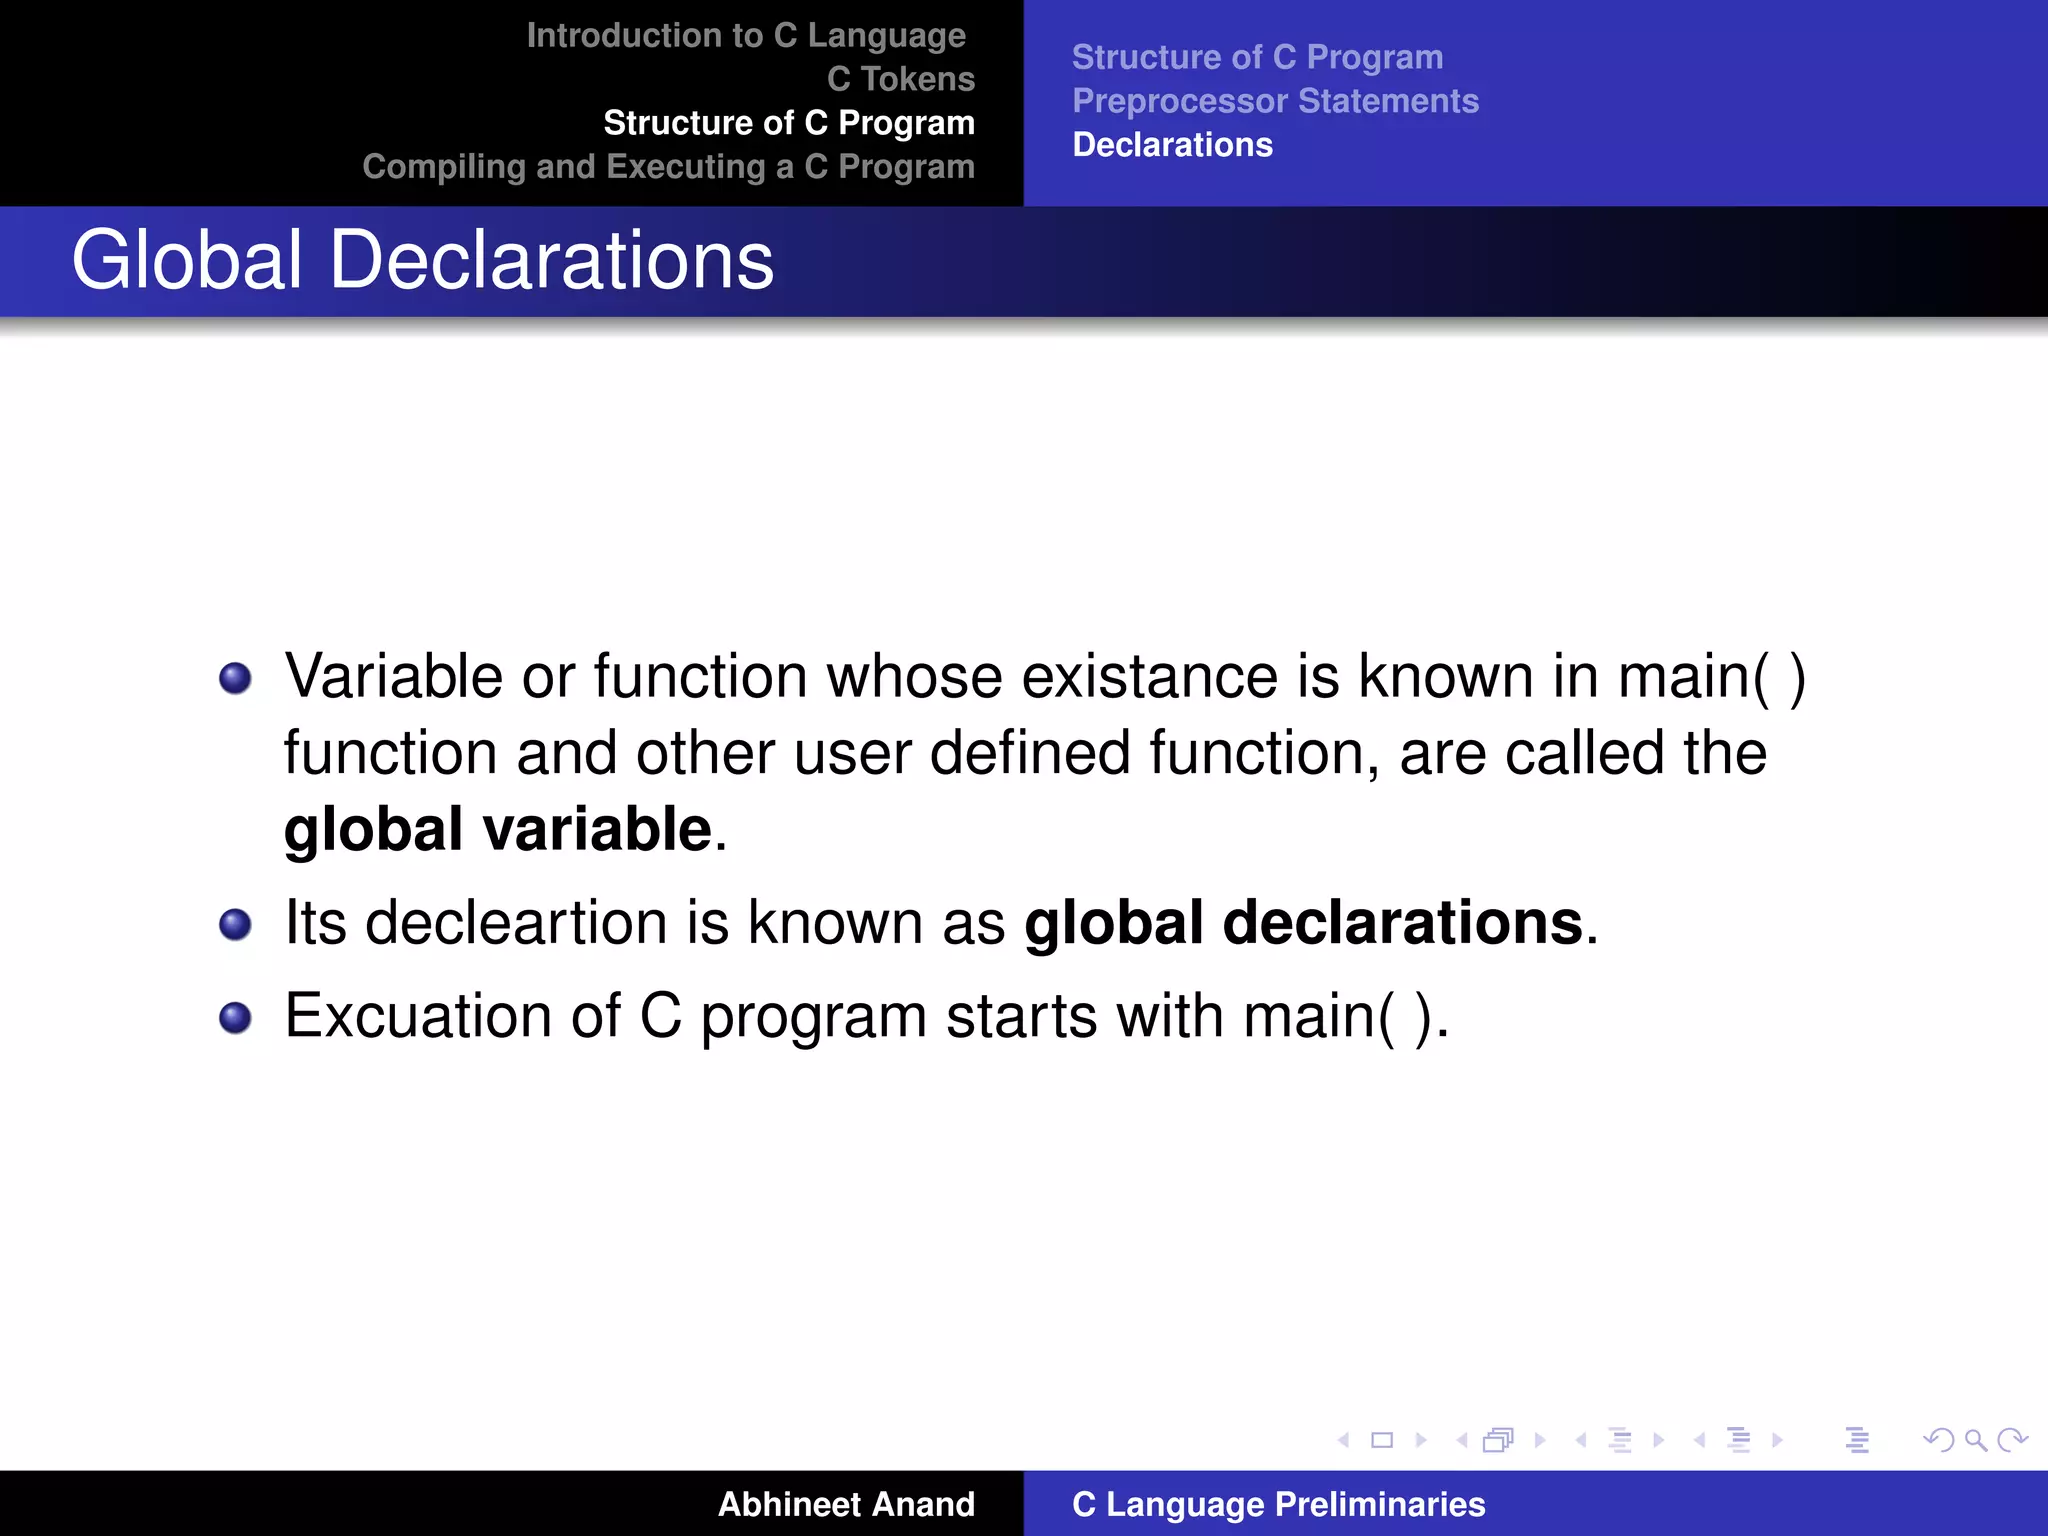The height and width of the screenshot is (1536, 2048).
Task: Click C Language Preliminaries footer title
Action: [x=1278, y=1504]
